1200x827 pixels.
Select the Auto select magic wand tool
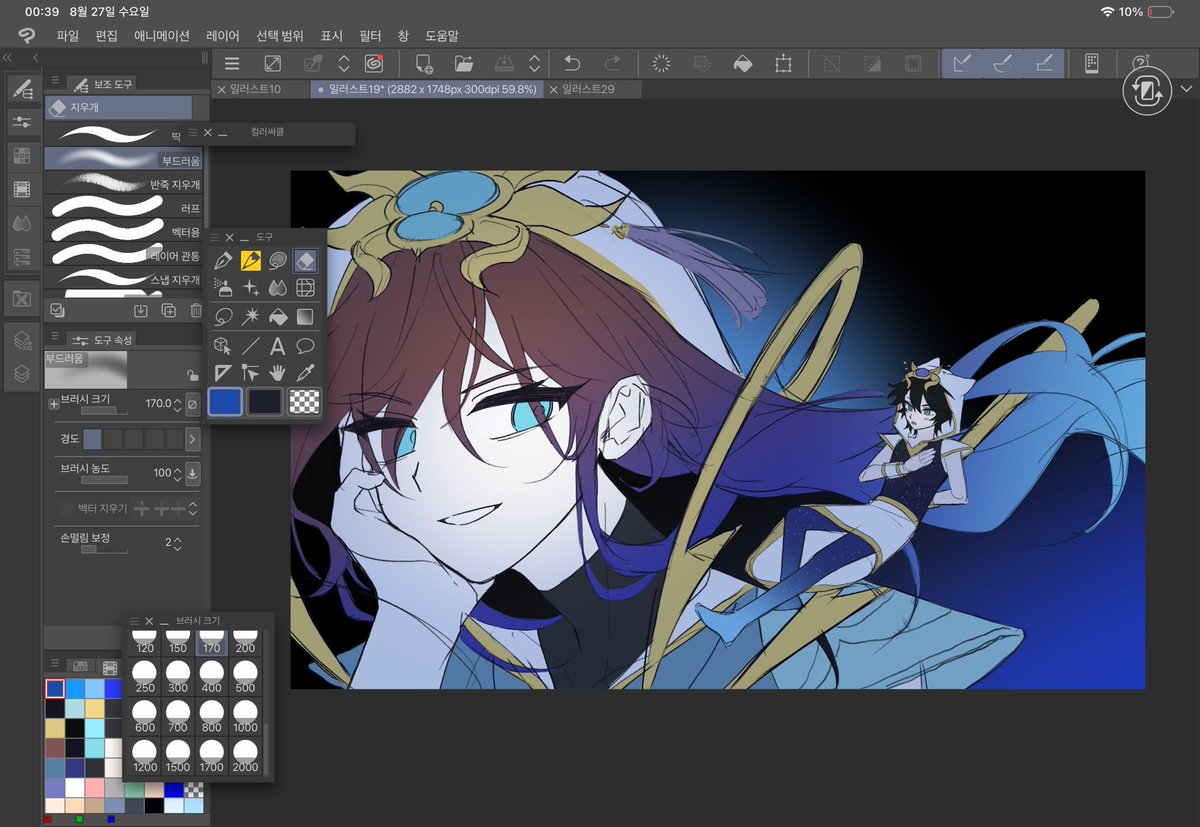click(251, 317)
